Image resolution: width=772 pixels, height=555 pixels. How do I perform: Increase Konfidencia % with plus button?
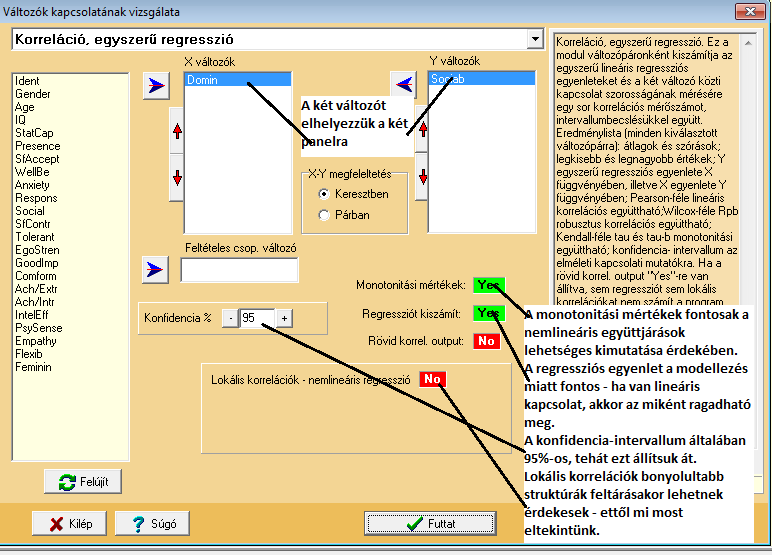pos(285,318)
